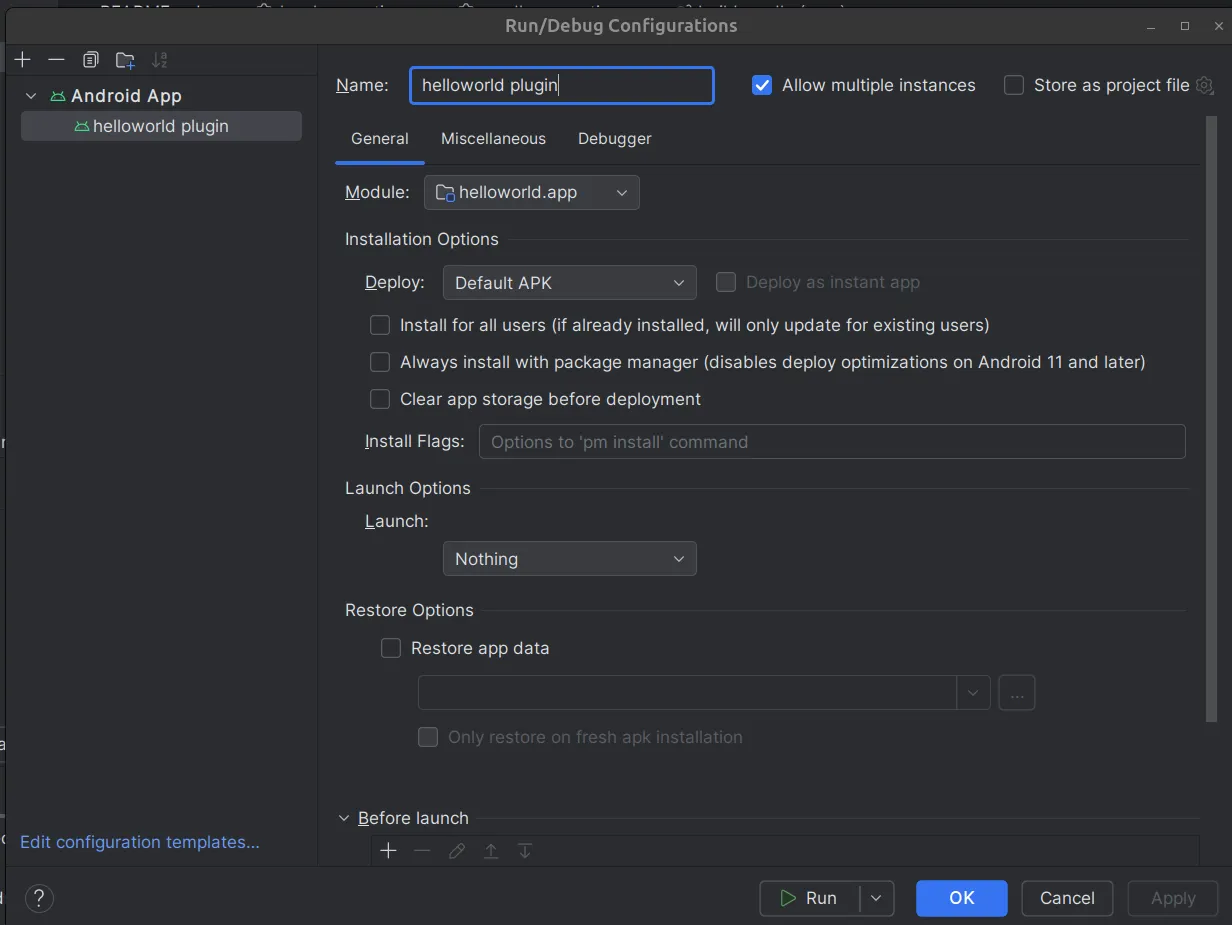Enable Store as project file checkbox
Screen dimensions: 1232x925
point(1014,85)
